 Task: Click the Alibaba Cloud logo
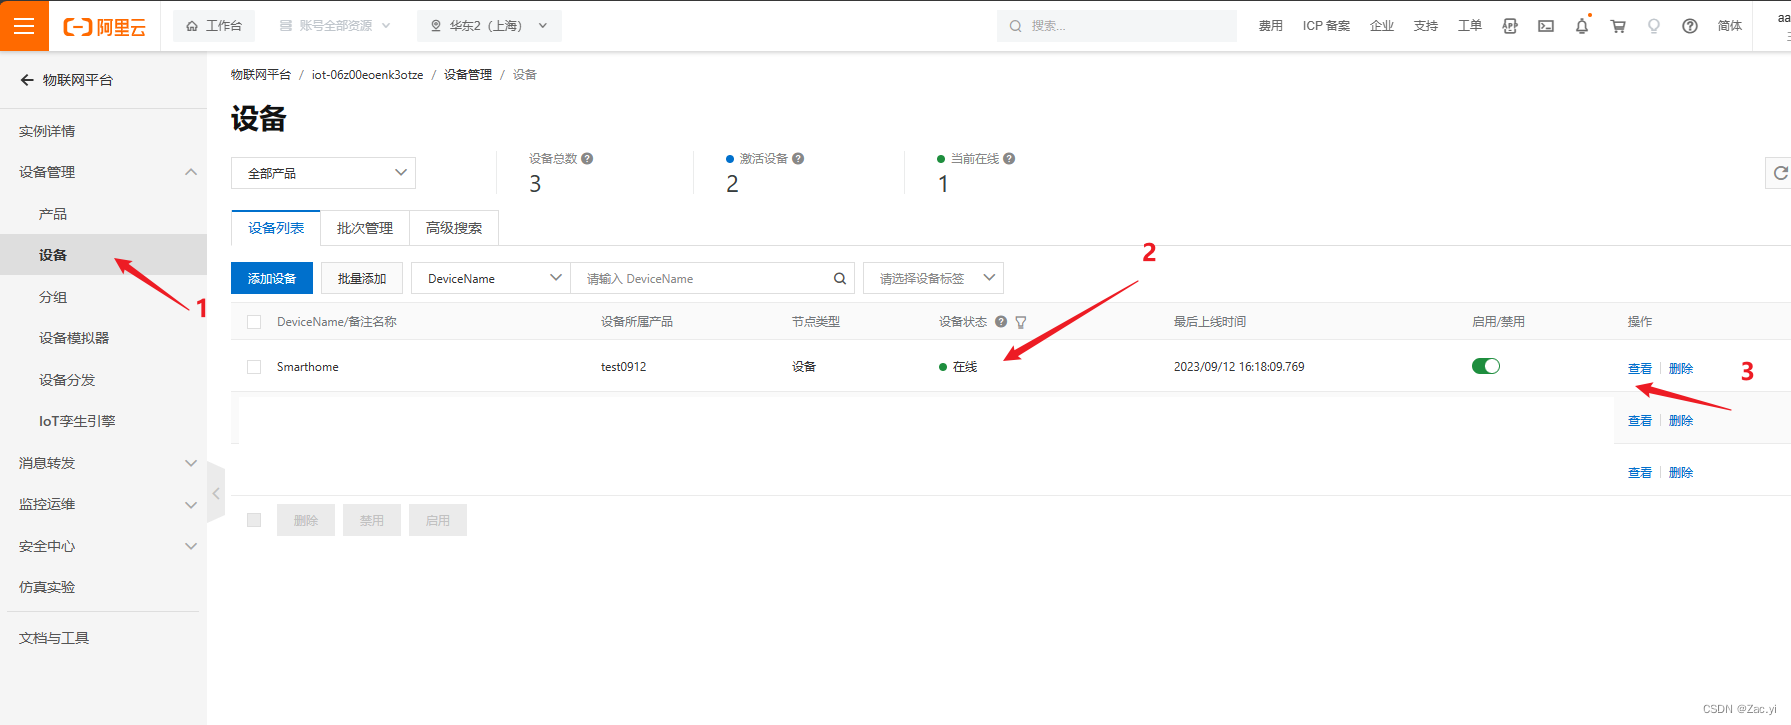click(x=105, y=27)
